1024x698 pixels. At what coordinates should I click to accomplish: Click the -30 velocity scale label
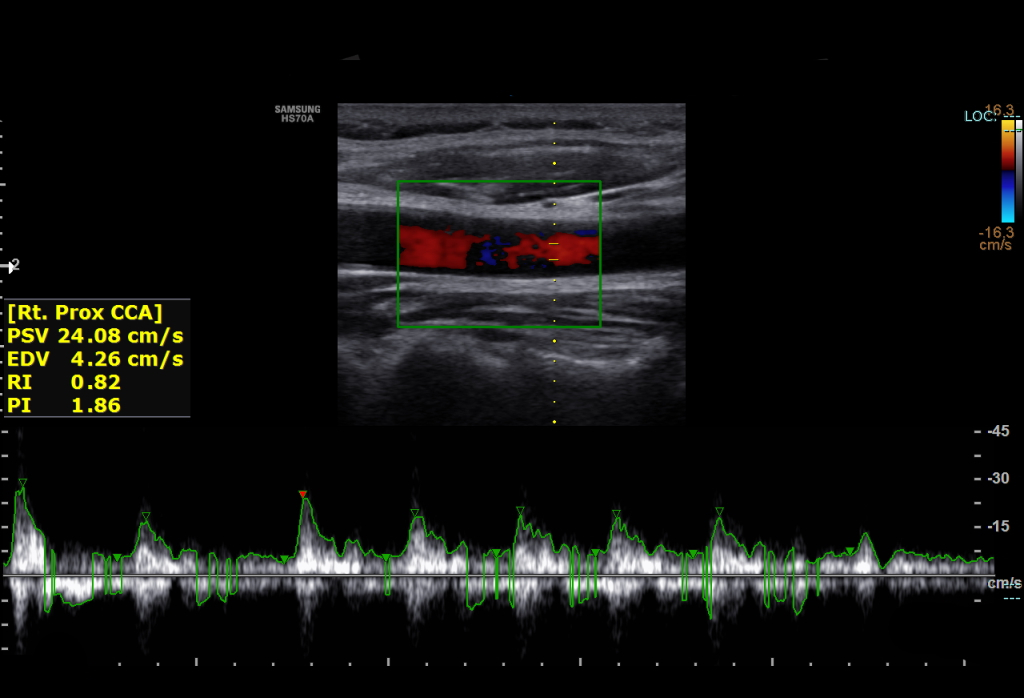tap(997, 478)
